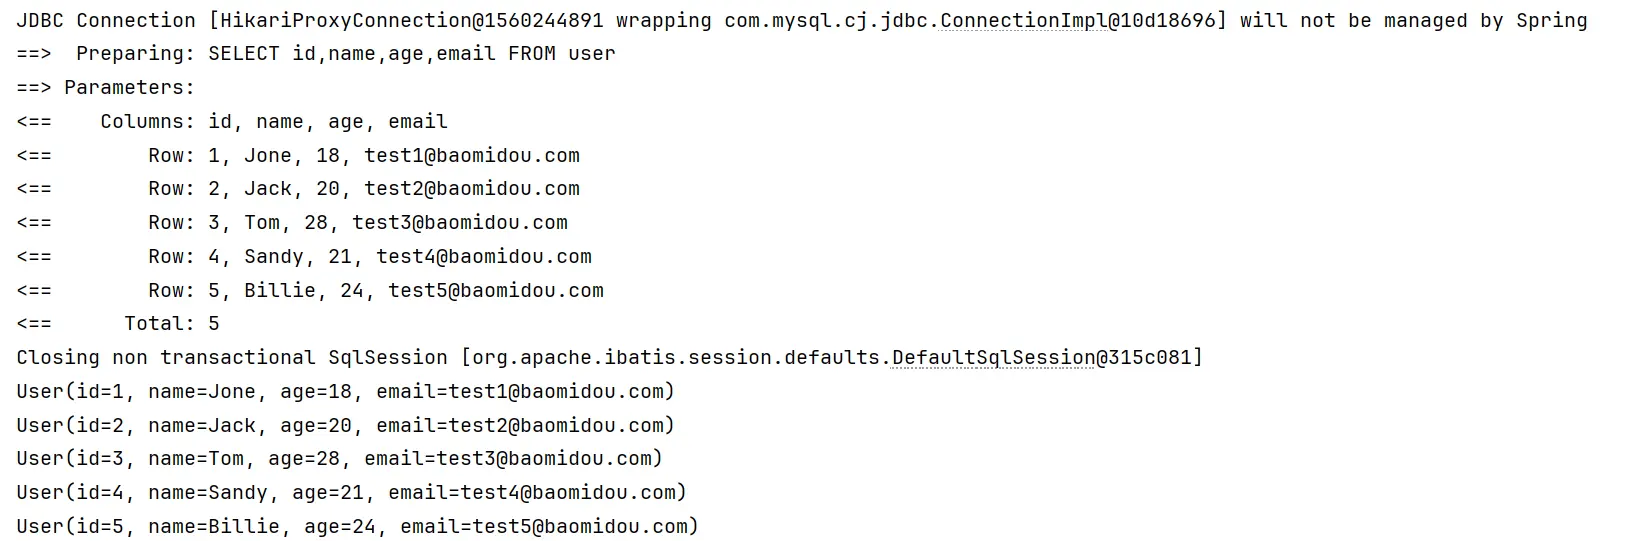Click the Row entry for Billie

click(375, 291)
